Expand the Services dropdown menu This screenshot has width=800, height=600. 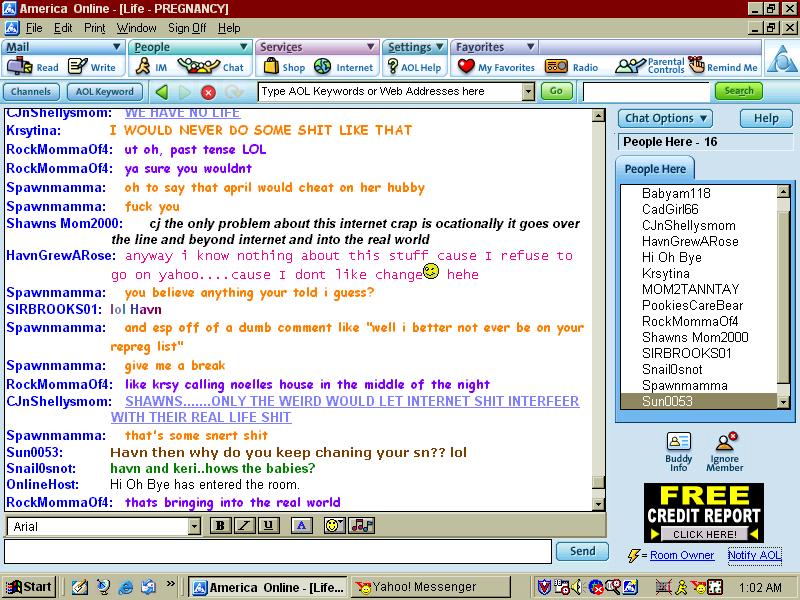371,47
